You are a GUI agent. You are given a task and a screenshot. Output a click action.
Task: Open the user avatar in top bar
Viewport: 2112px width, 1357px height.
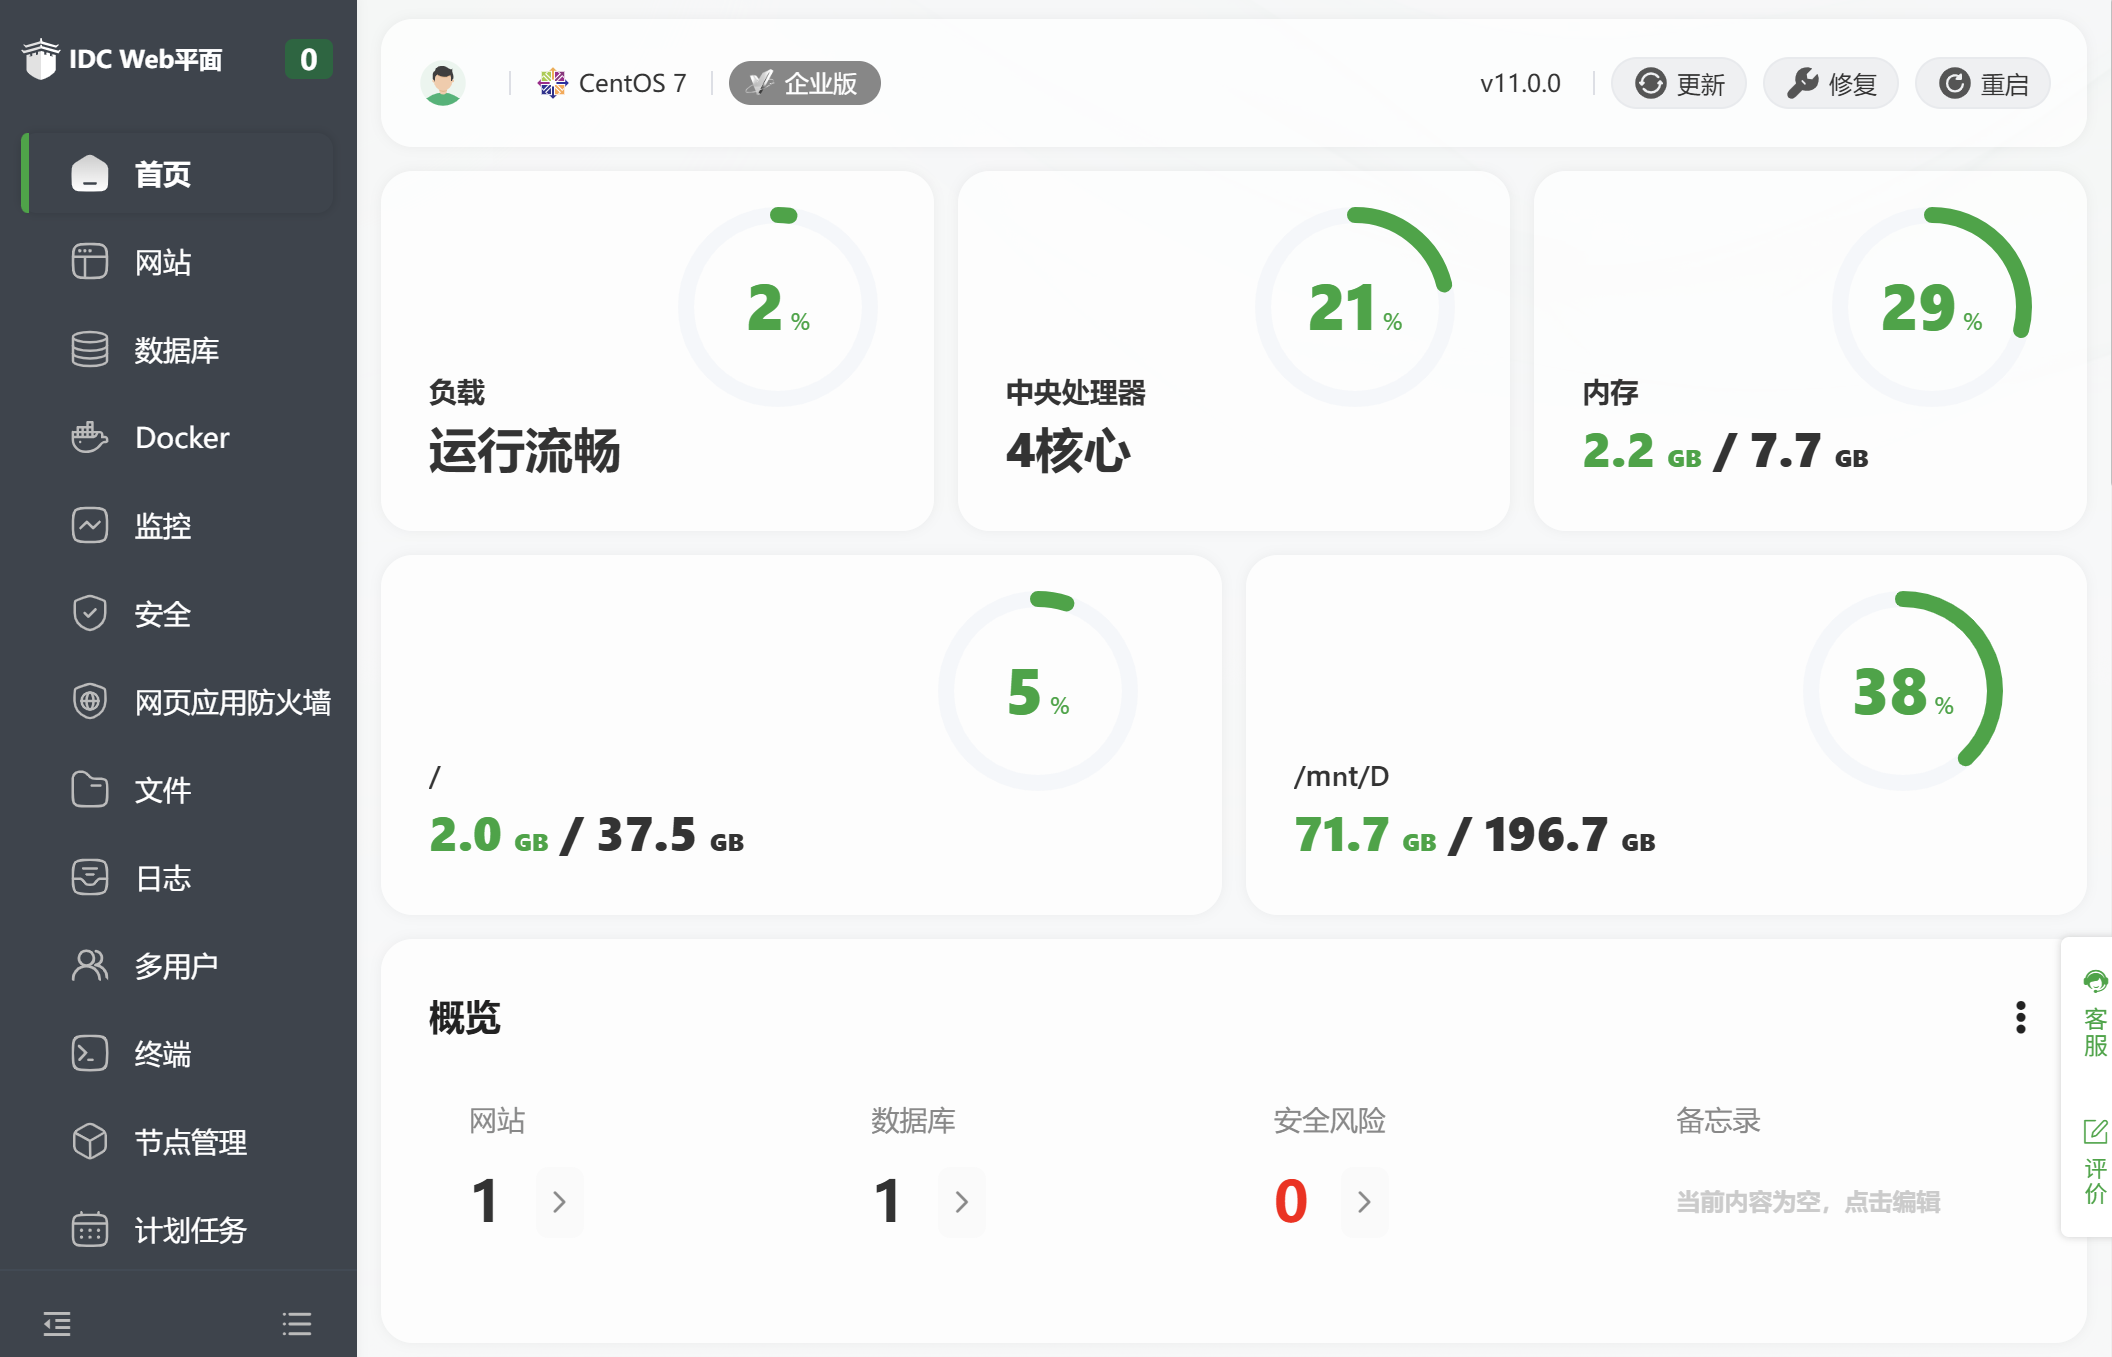[x=443, y=83]
